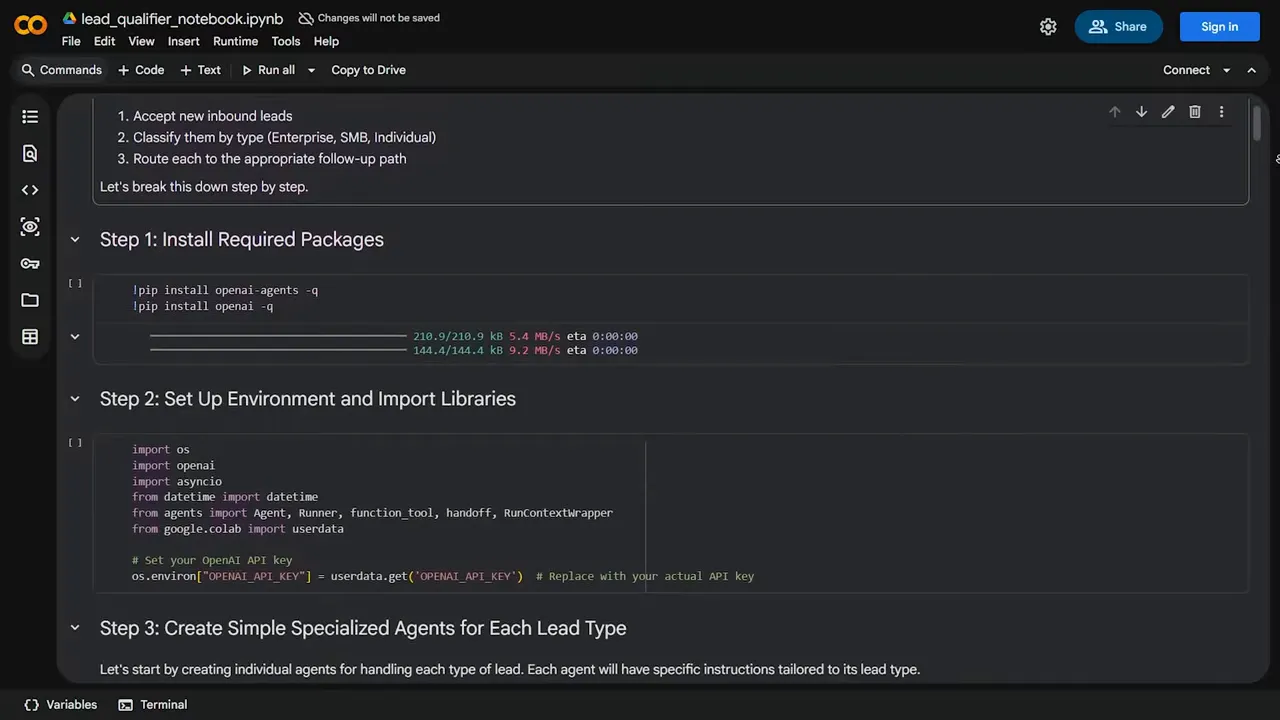
Task: Click the 210.9/210.9 kB output line
Action: 394,336
